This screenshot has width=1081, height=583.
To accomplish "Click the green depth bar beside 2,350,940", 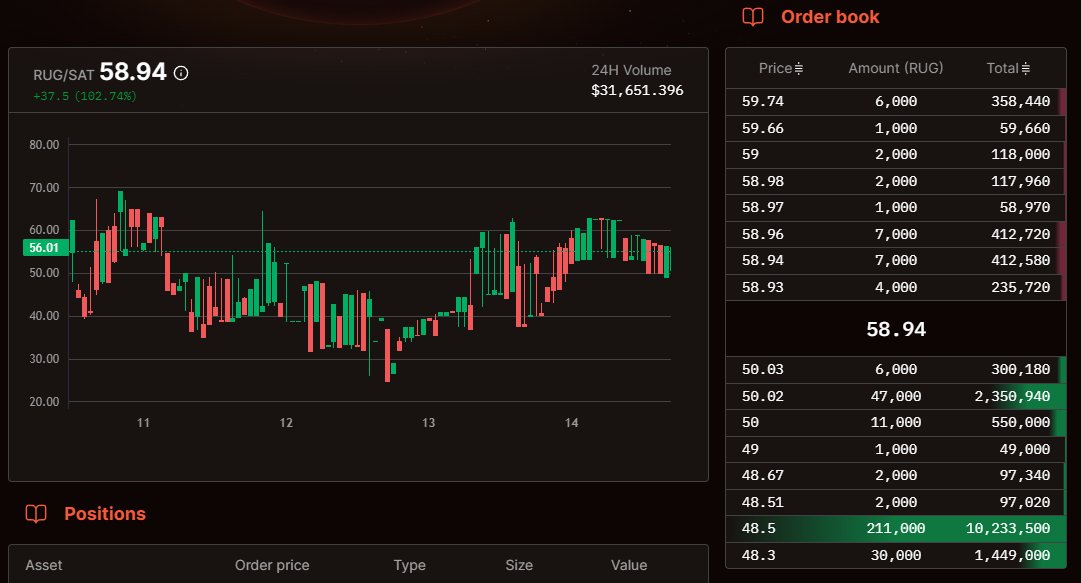I will point(1057,396).
